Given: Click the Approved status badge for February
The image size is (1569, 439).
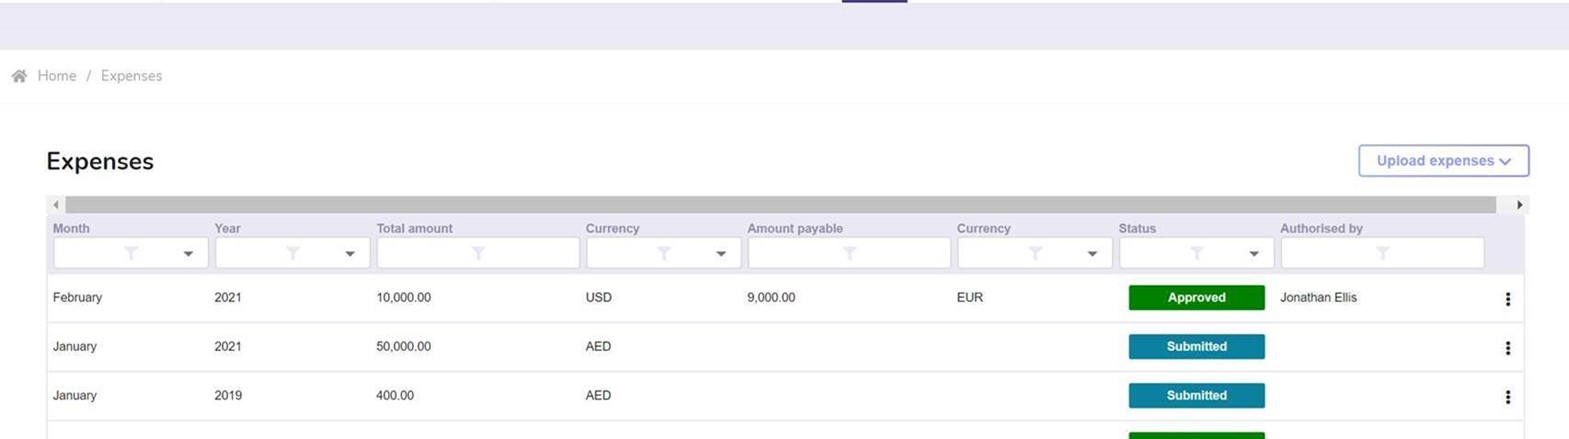Looking at the screenshot, I should tap(1196, 298).
